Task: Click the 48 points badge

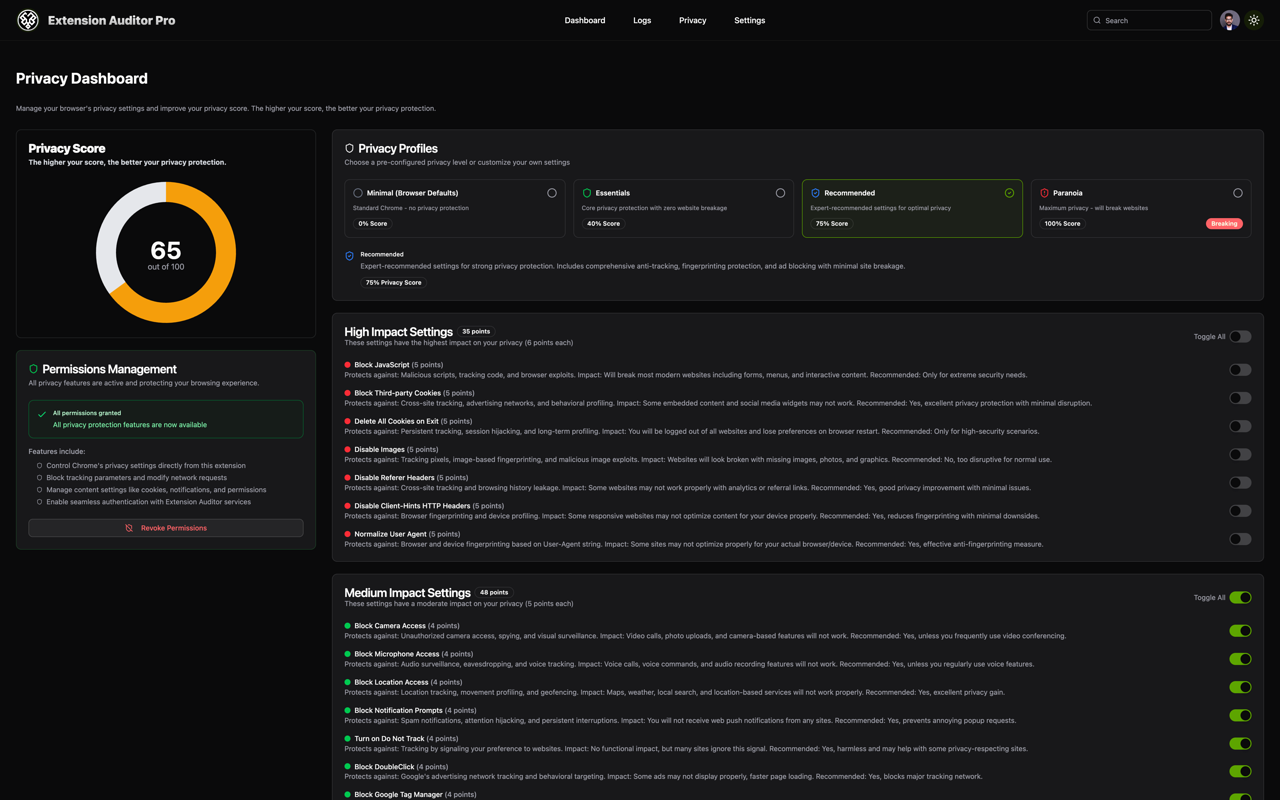Action: tap(494, 593)
